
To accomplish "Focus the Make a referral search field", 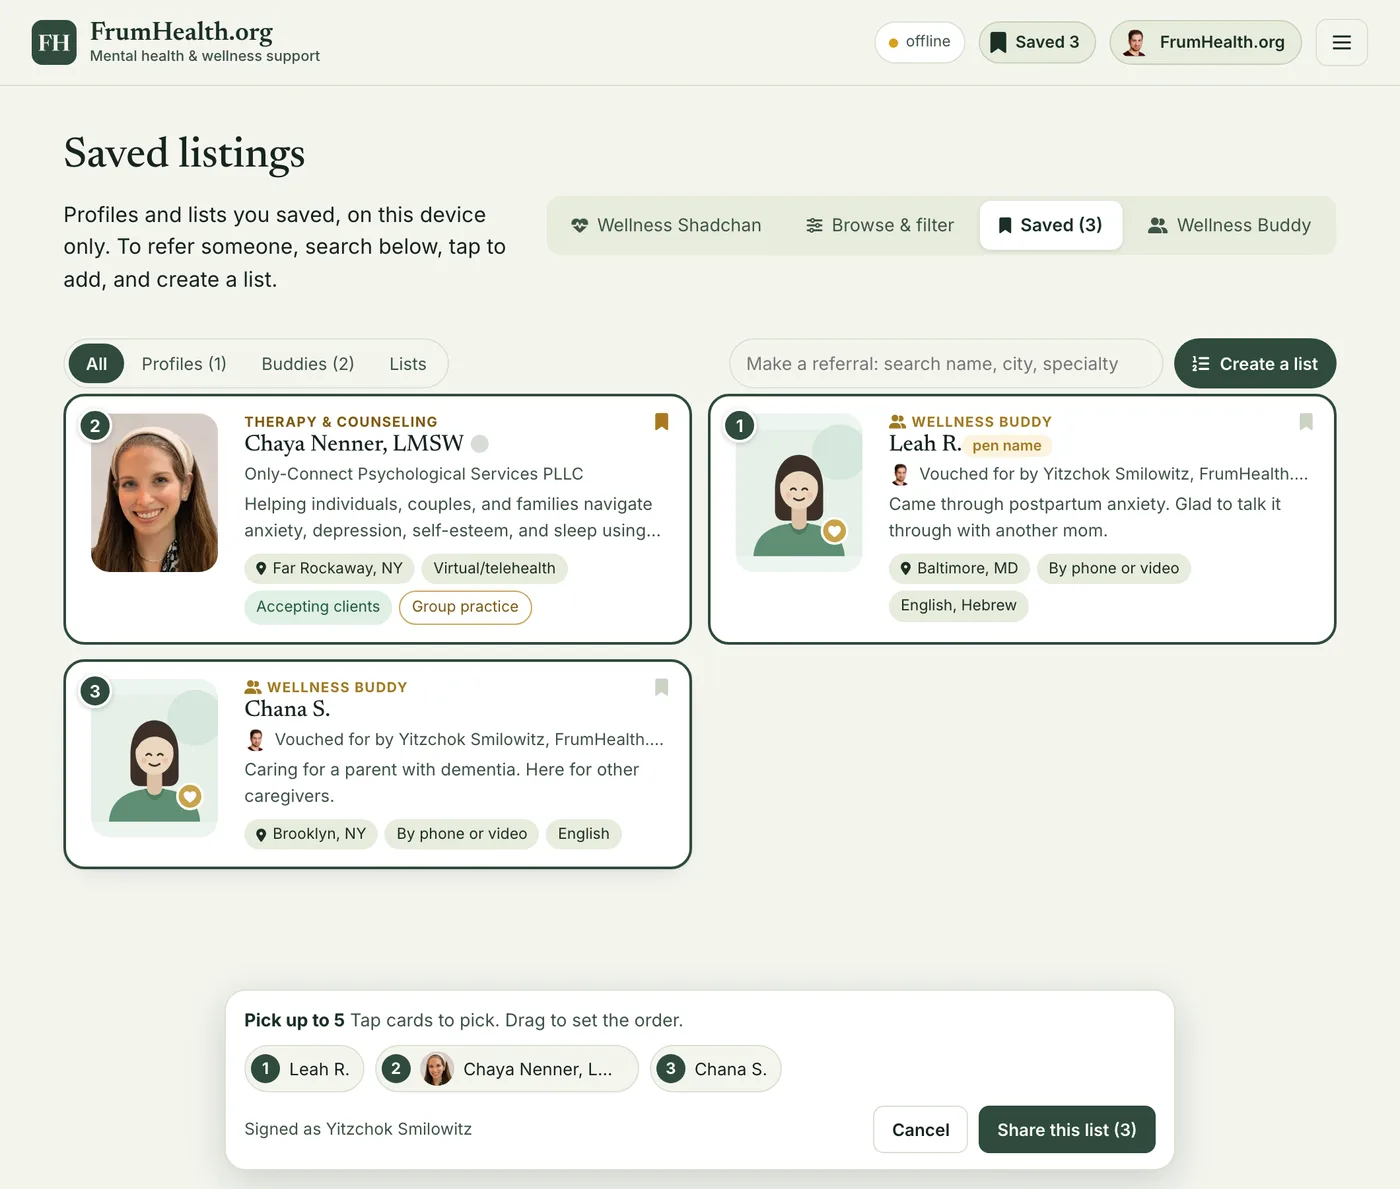I will (946, 364).
